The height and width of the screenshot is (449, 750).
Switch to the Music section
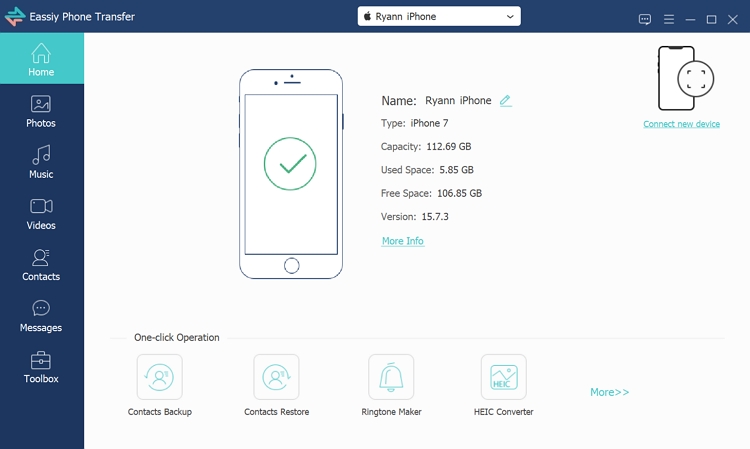pos(41,162)
